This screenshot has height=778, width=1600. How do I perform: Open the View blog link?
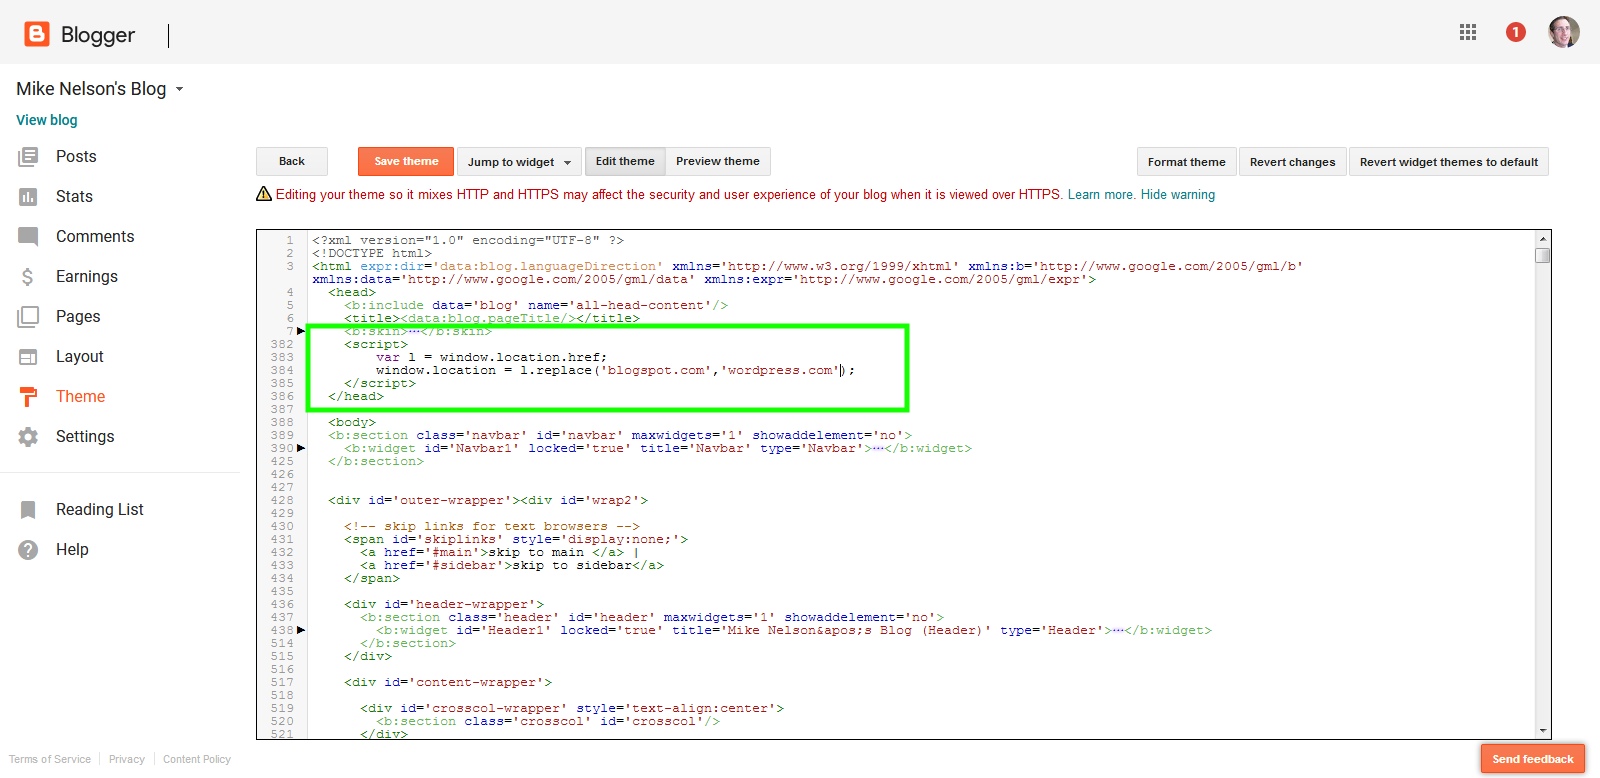46,120
